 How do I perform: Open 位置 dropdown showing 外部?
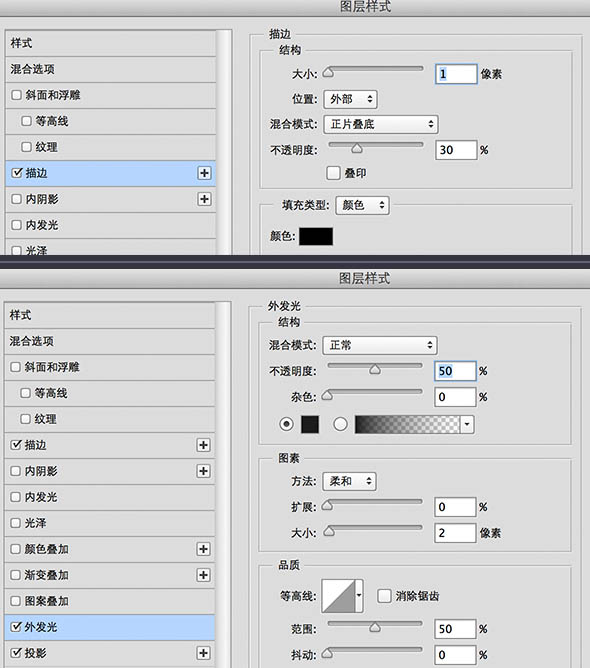[x=350, y=99]
